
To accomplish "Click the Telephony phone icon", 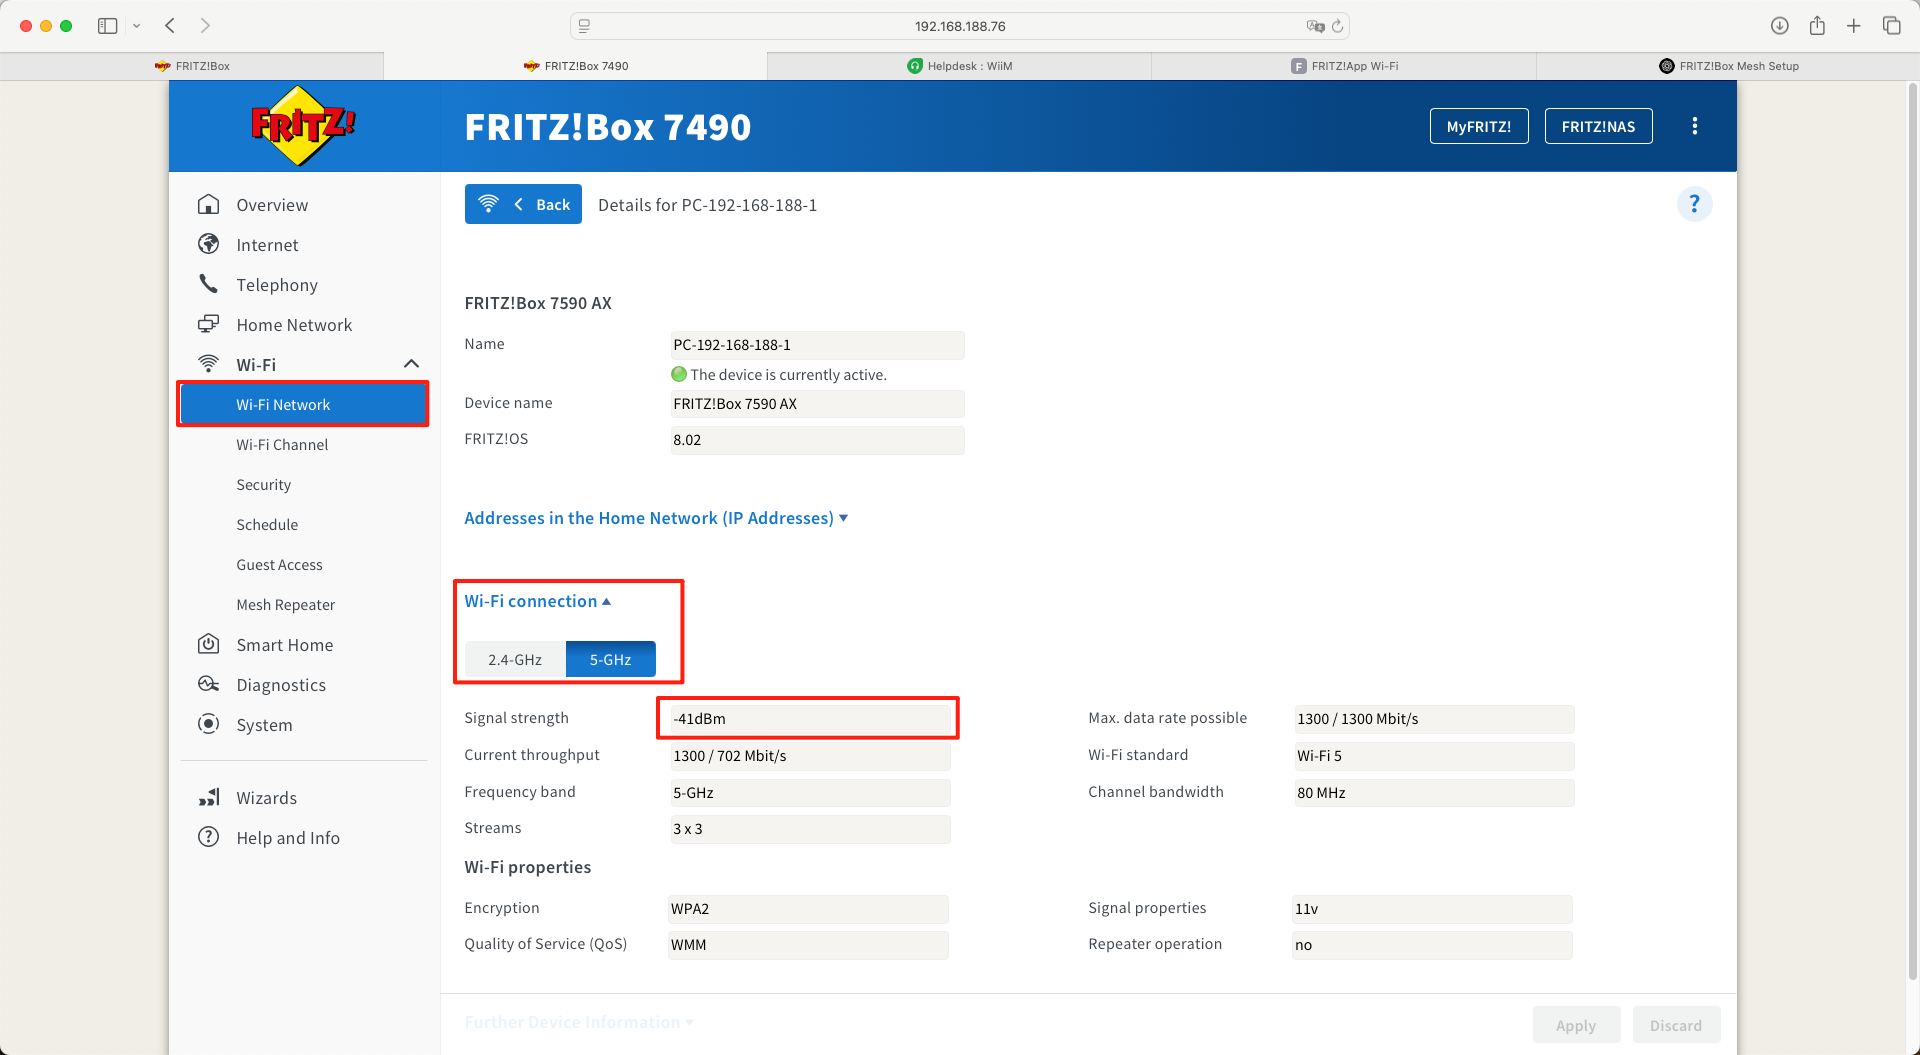I will coord(208,284).
